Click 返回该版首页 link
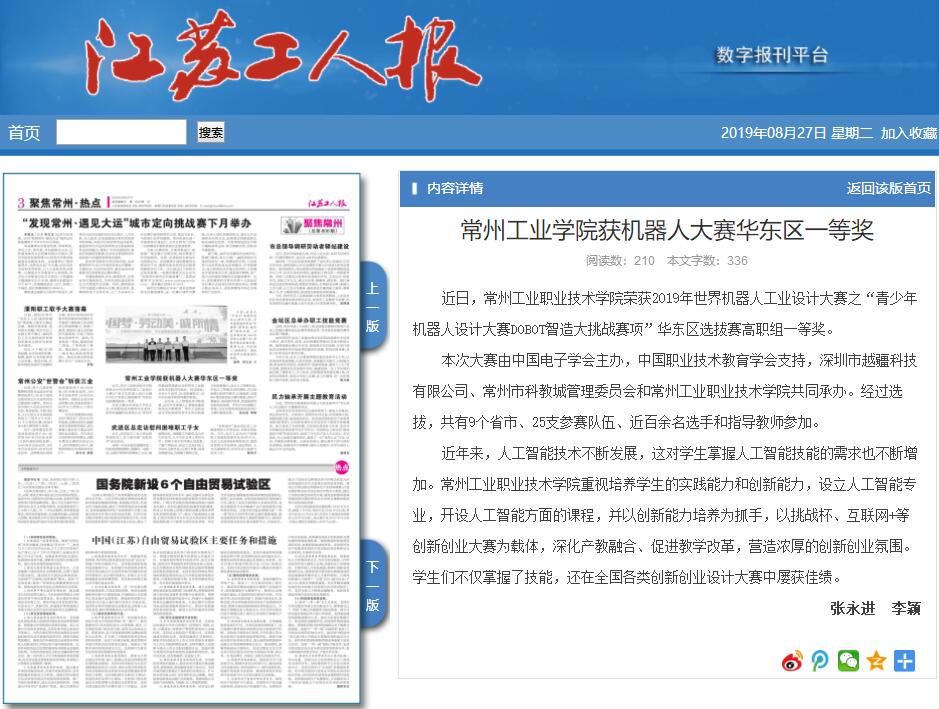Viewport: 939px width, 709px height. point(889,188)
